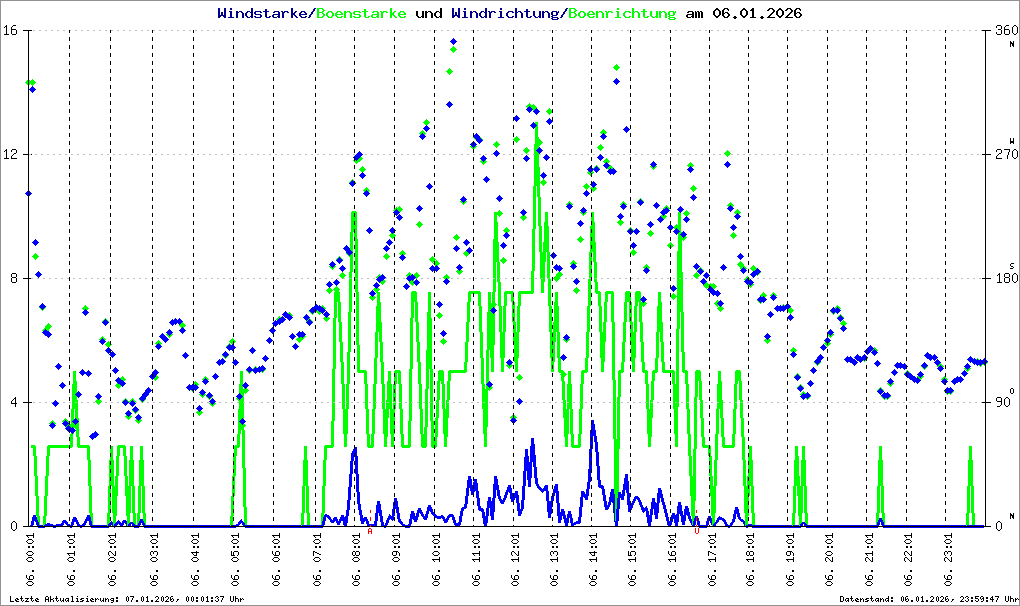Click the compass letter N beside 360
The width and height of the screenshot is (1020, 606).
1012,44
